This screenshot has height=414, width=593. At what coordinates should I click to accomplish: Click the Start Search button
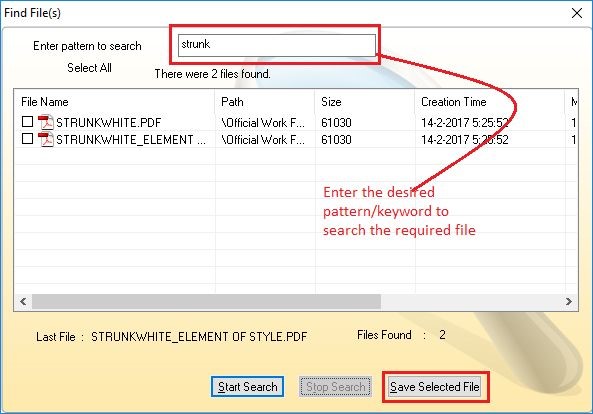248,387
